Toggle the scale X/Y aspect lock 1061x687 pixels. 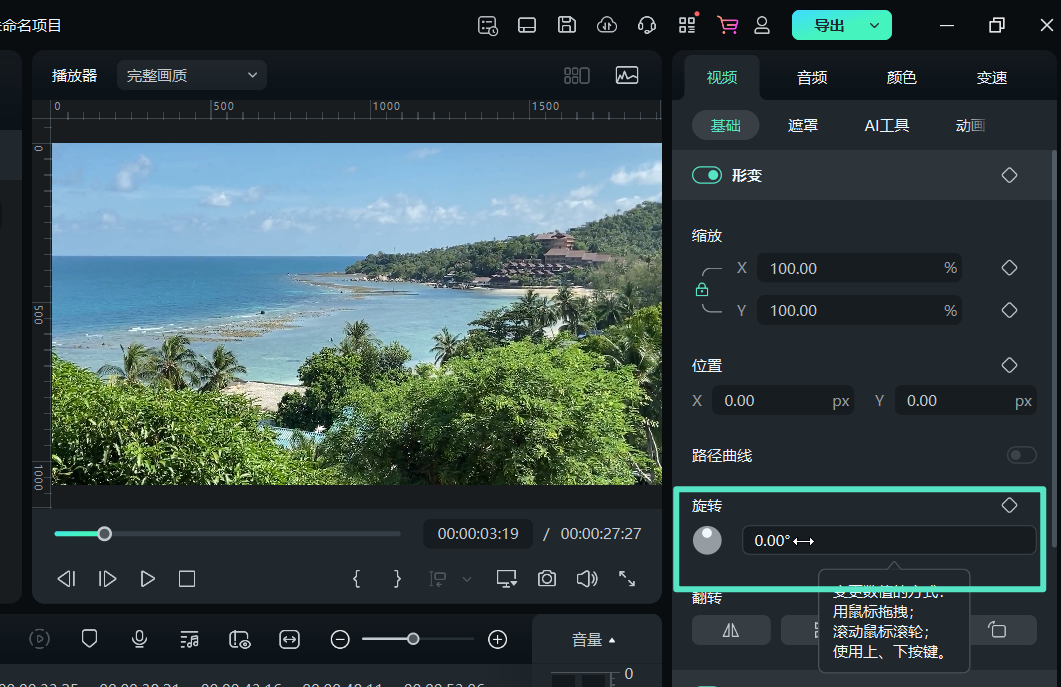[702, 290]
